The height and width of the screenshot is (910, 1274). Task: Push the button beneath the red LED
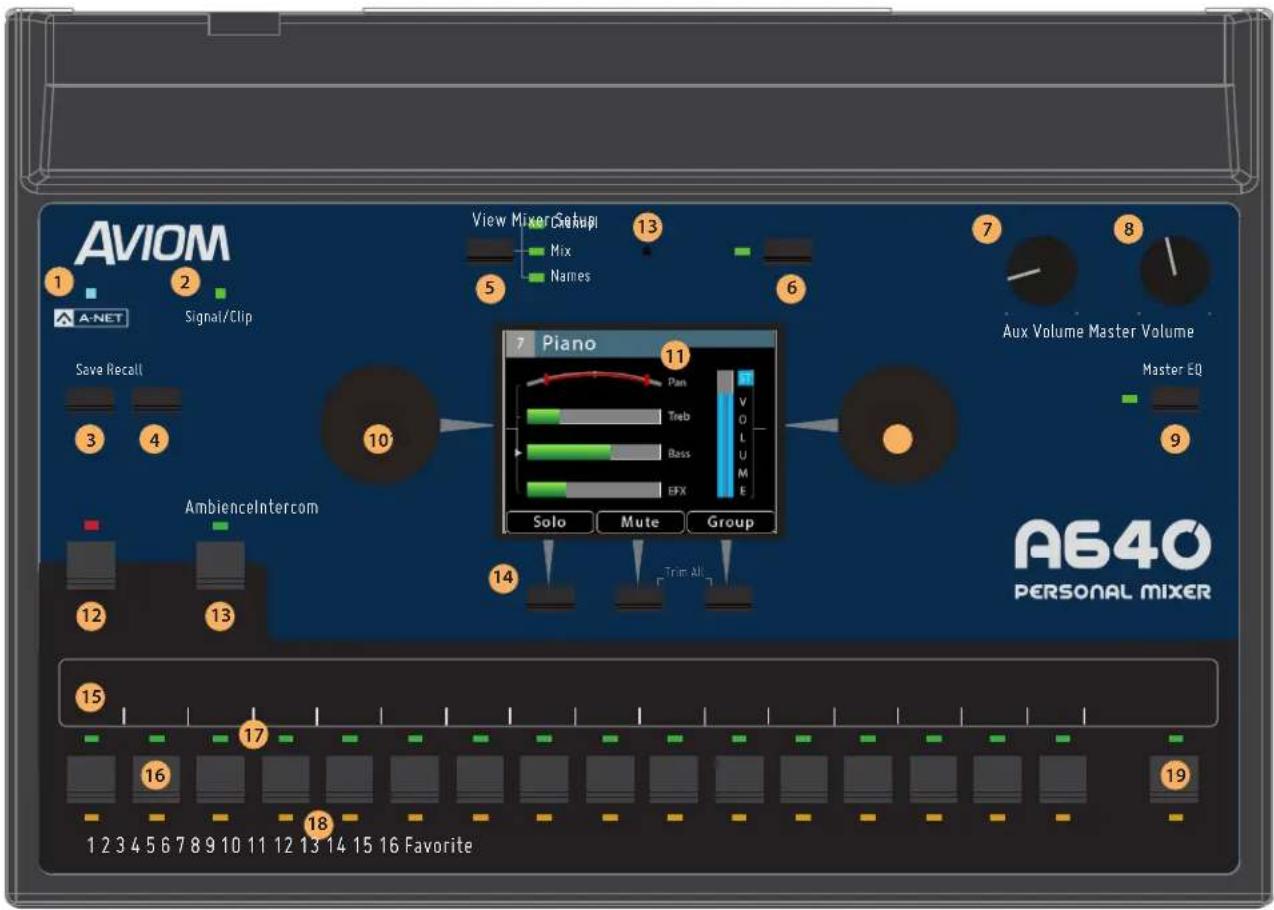(x=91, y=566)
